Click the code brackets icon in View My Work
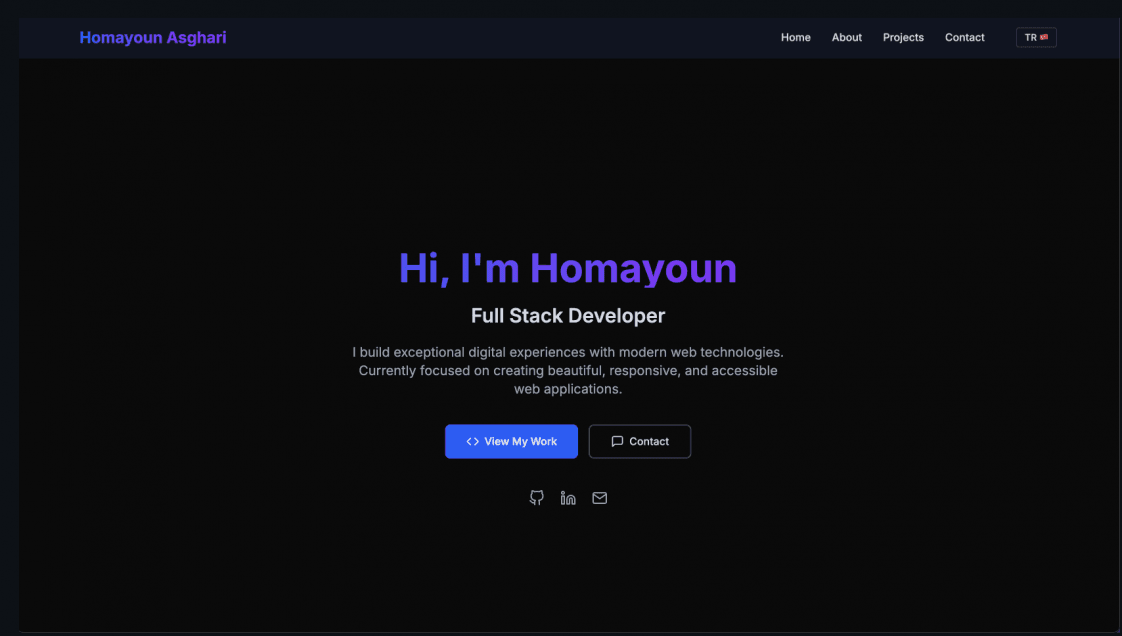 click(x=472, y=441)
